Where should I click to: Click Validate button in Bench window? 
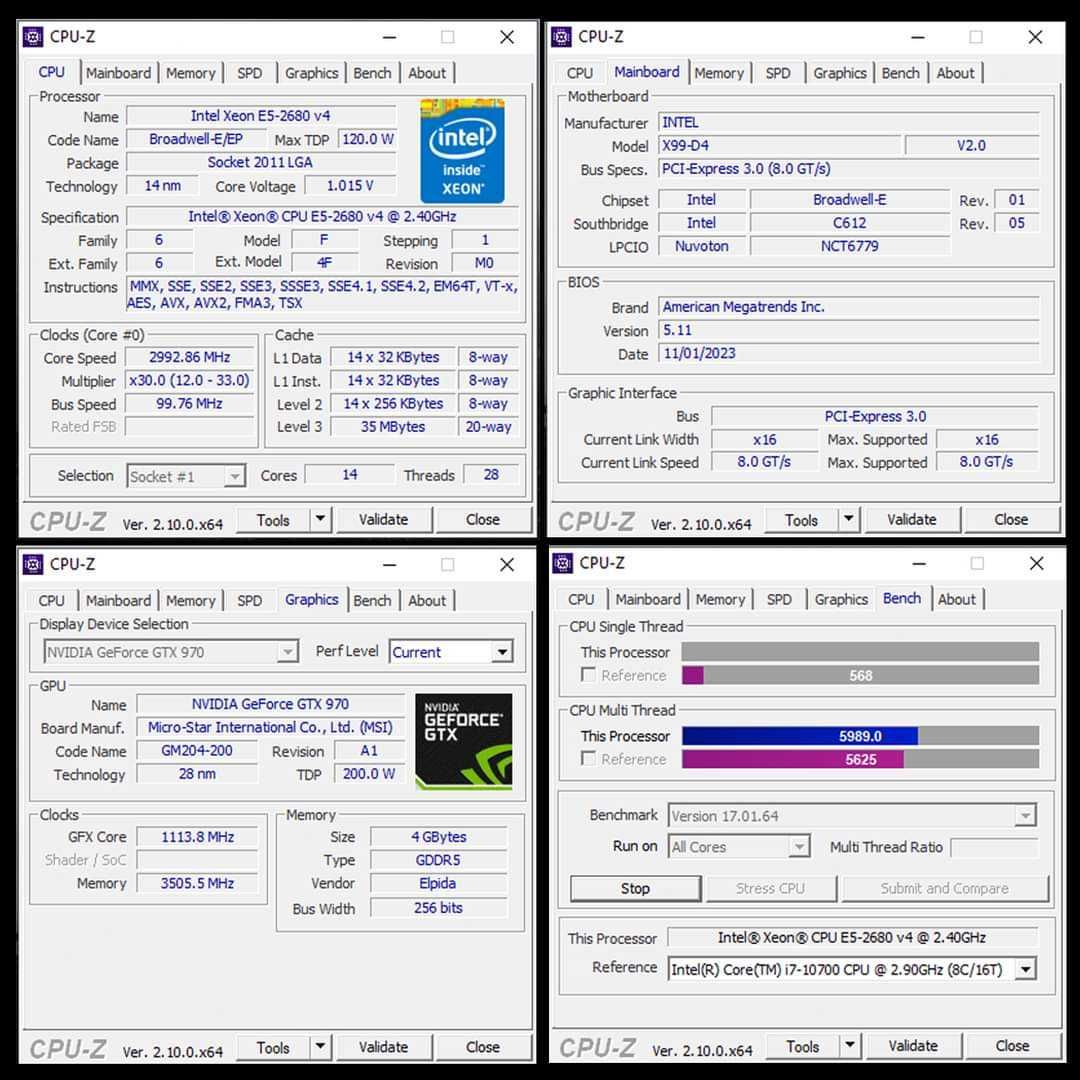913,1046
